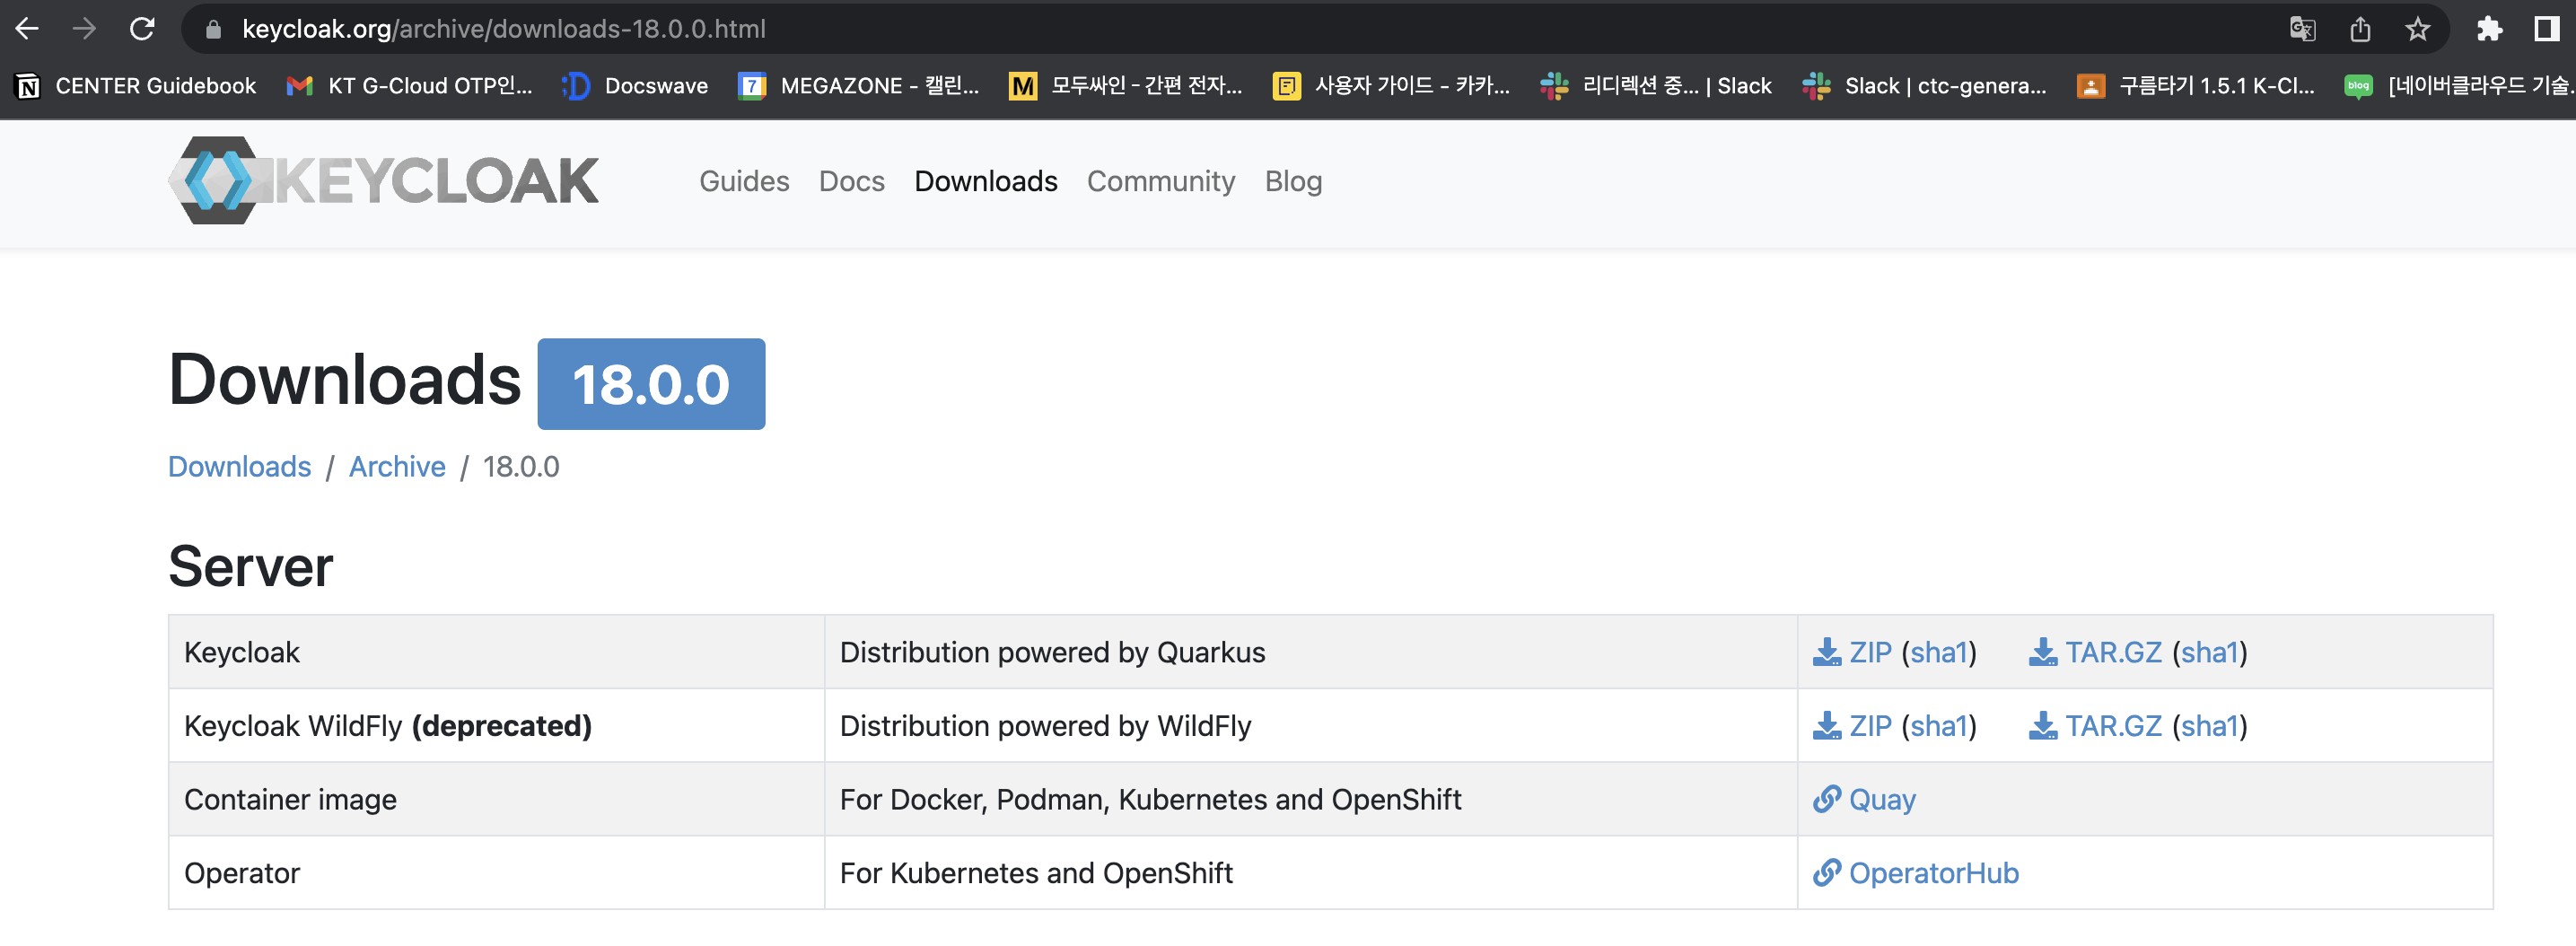Click the 18.0.0 breadcrumb text
The image size is (2576, 946).
click(x=521, y=467)
